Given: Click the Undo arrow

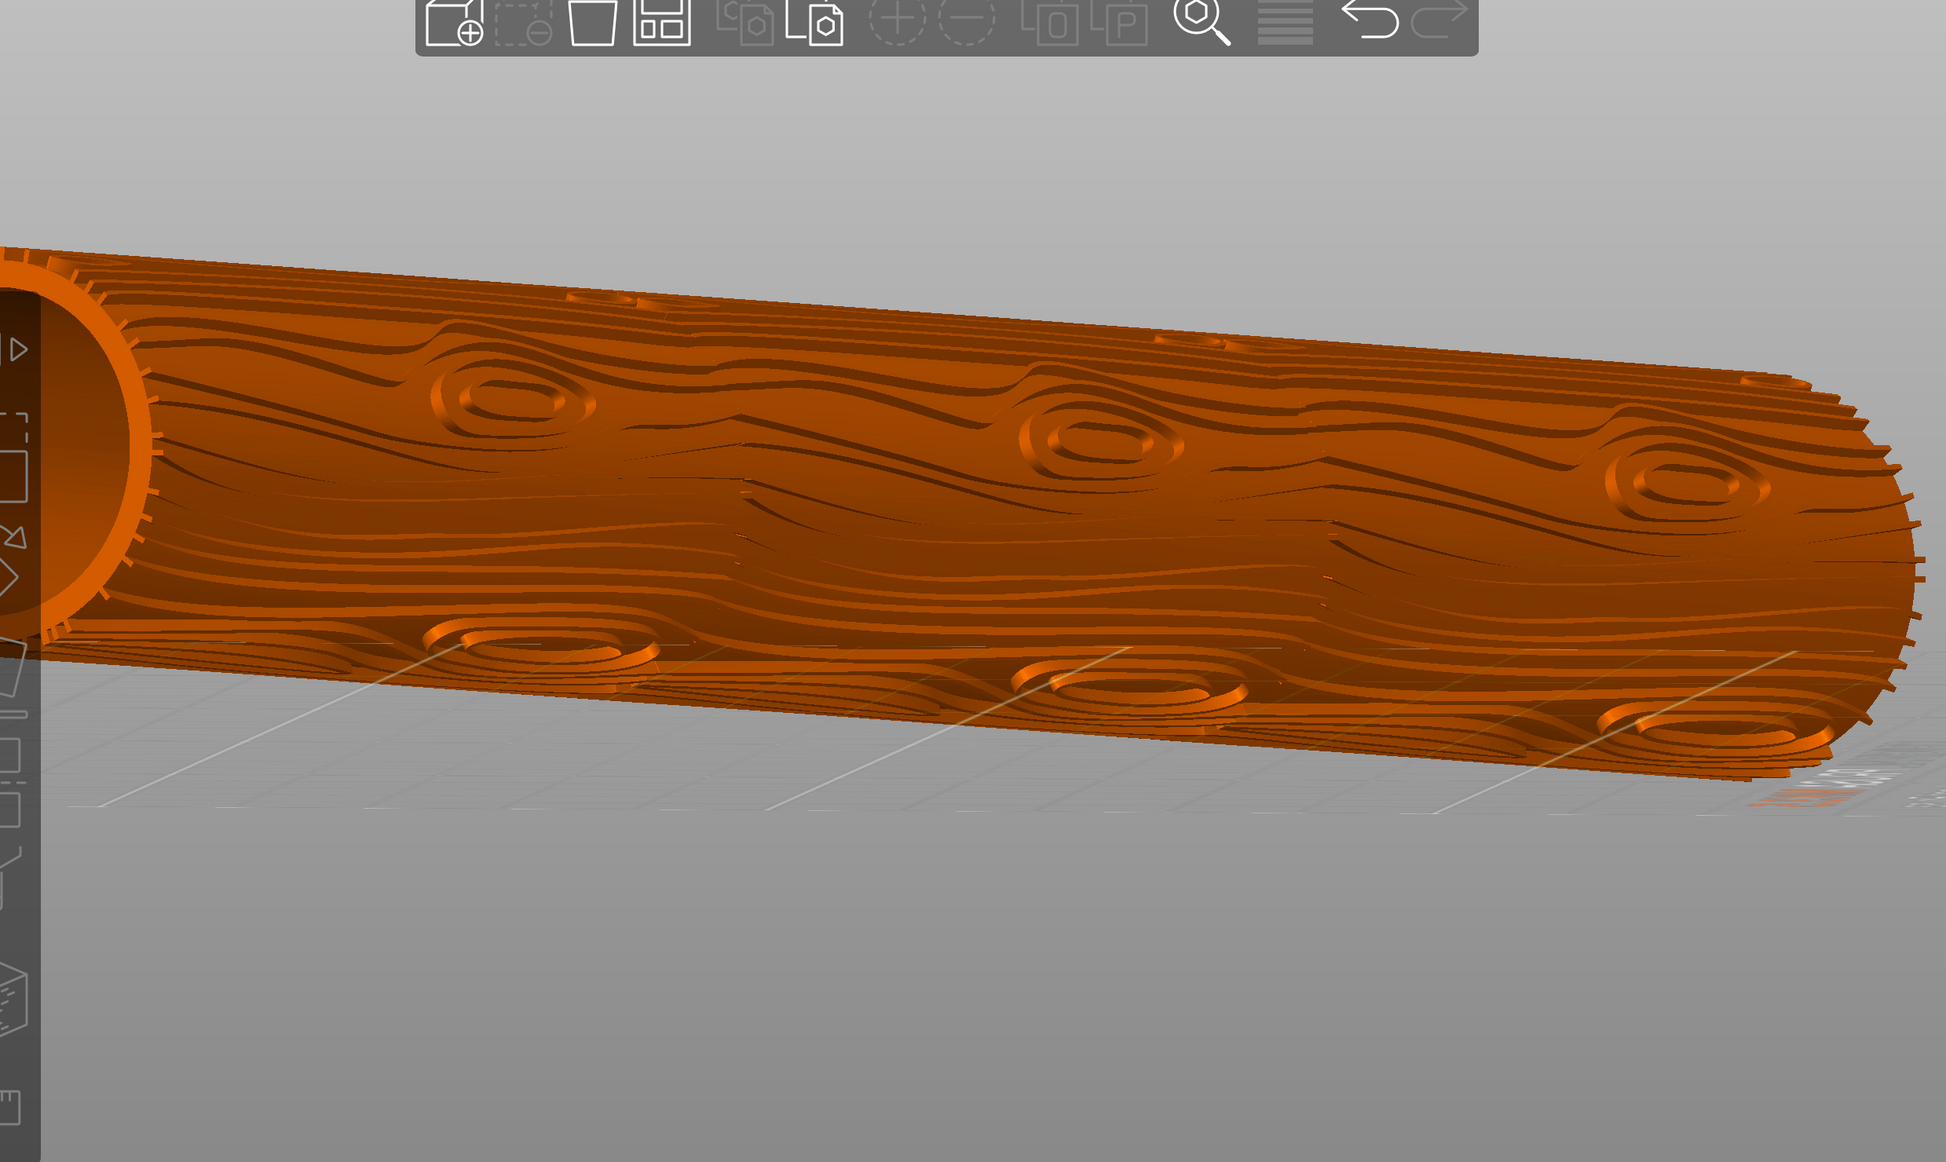Looking at the screenshot, I should click(1369, 18).
